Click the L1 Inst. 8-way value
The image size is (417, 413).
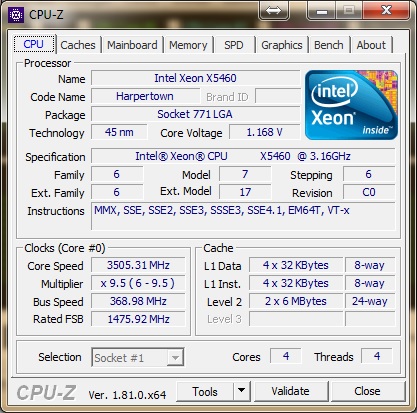(370, 283)
